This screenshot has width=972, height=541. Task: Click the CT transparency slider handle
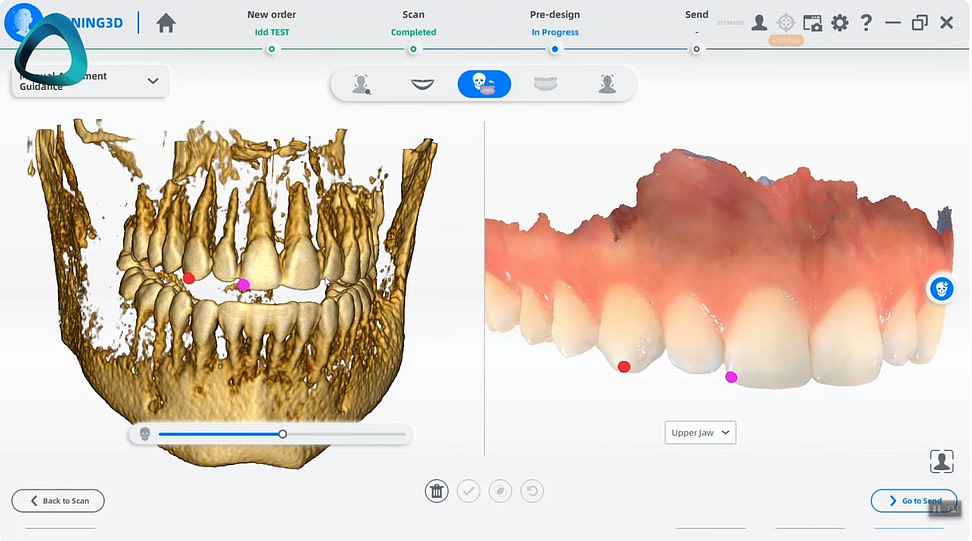[283, 434]
